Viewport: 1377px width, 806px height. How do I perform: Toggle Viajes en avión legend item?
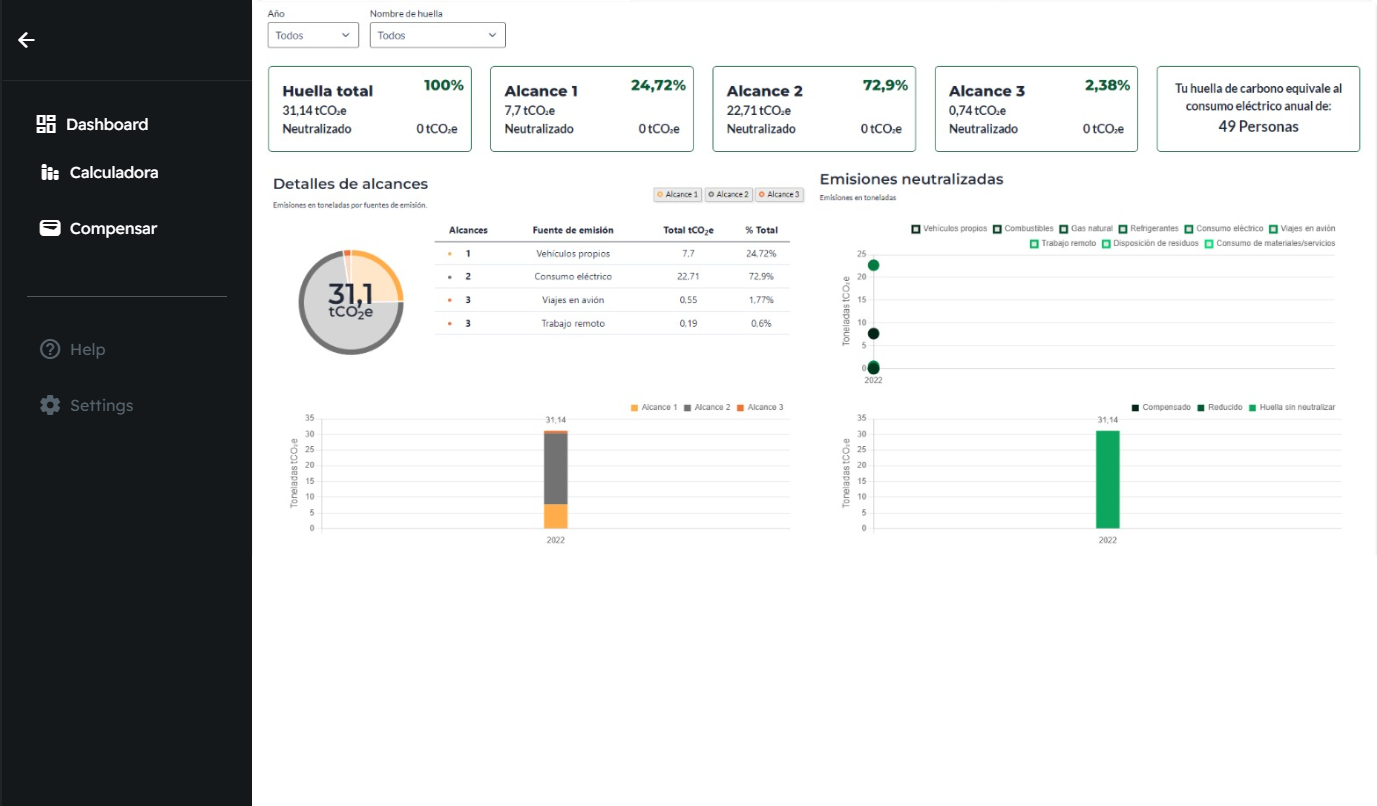(x=1302, y=229)
